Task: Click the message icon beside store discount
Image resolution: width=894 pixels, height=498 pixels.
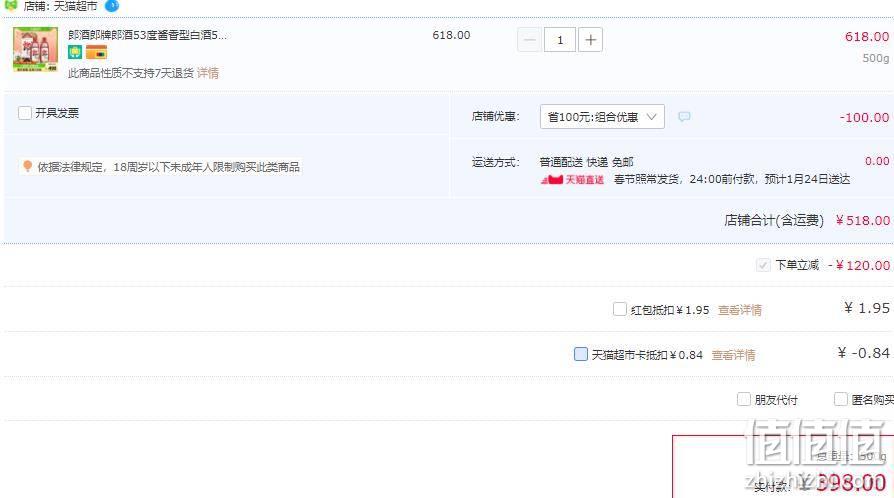Action: coord(684,117)
